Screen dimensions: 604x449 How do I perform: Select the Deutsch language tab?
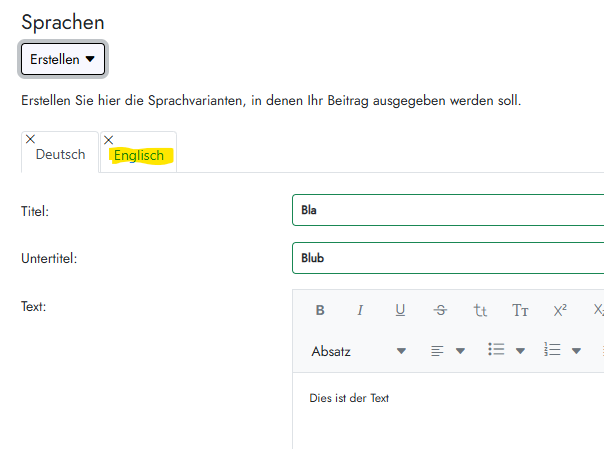60,155
